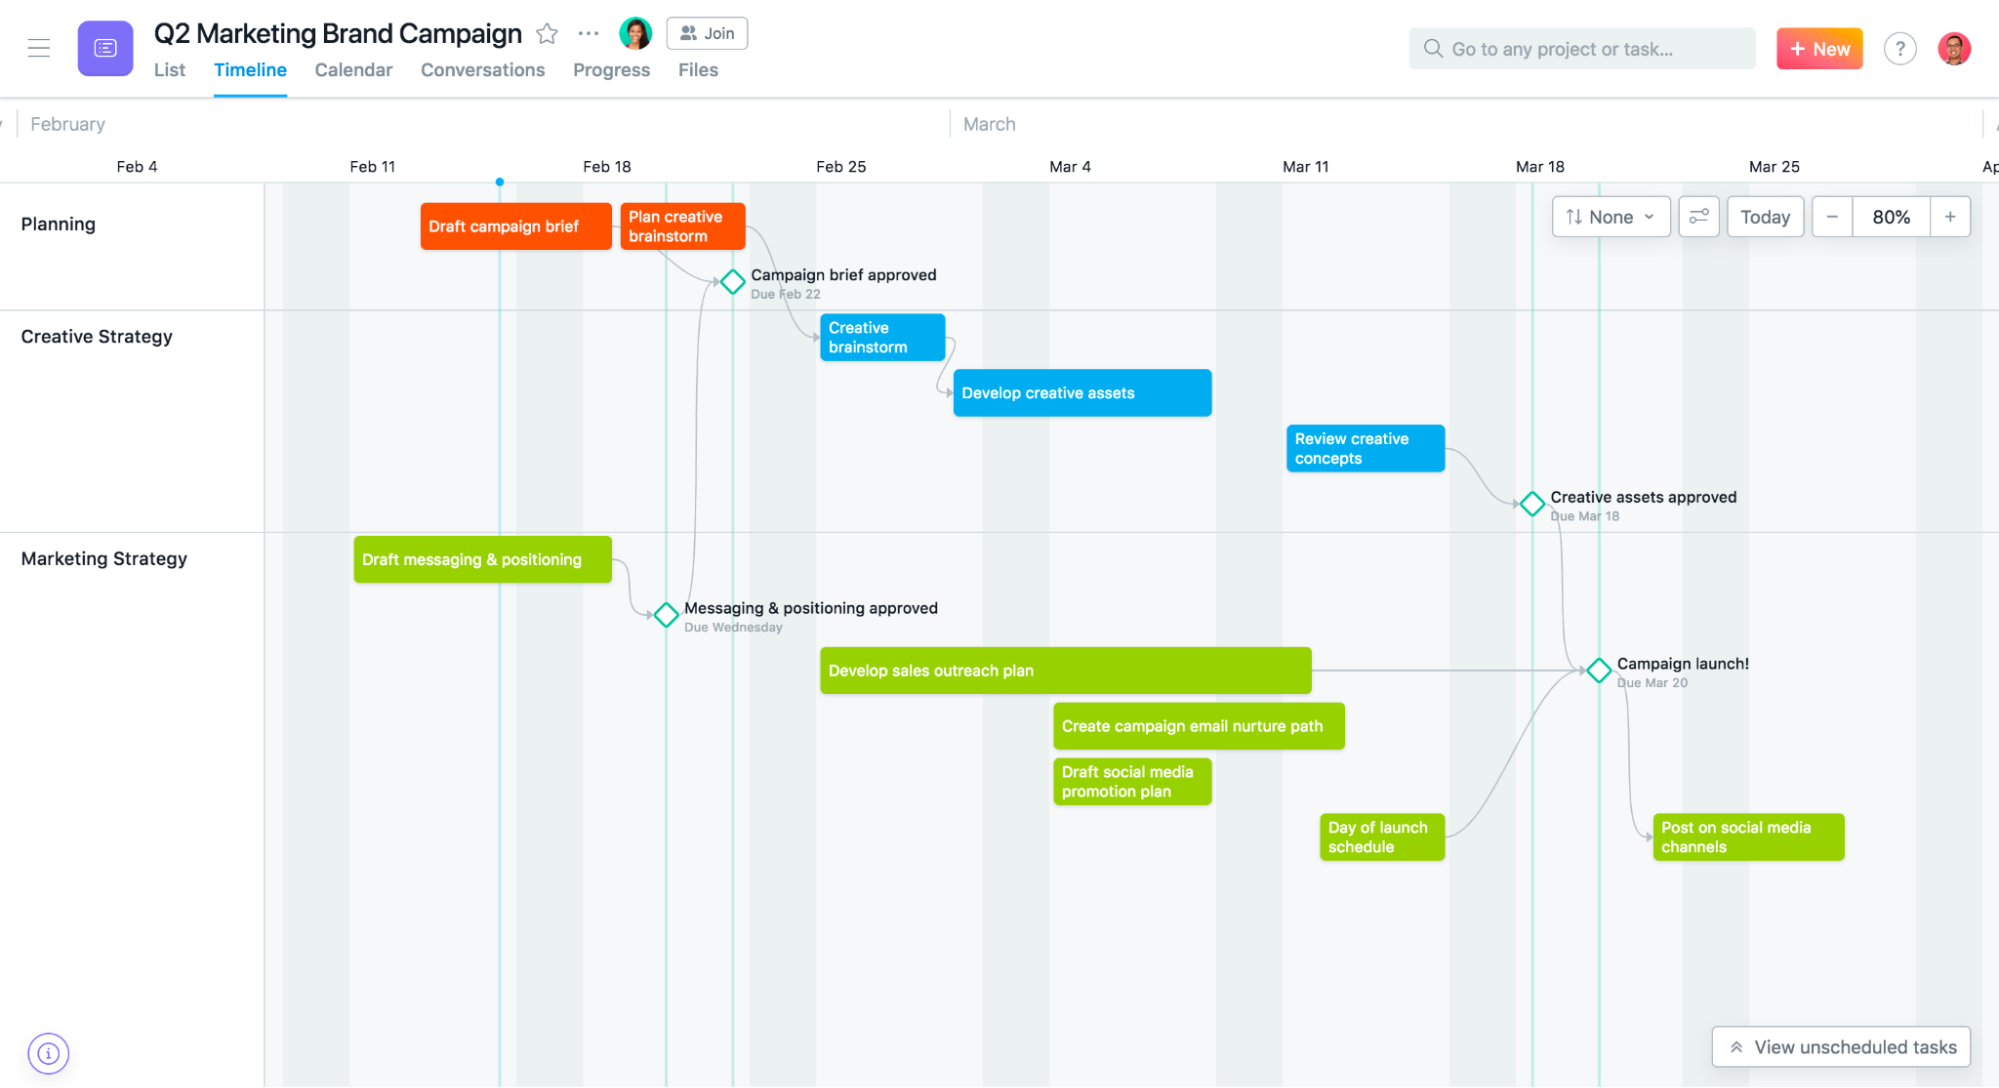Create something with the New button
The height and width of the screenshot is (1088, 1999).
point(1819,48)
